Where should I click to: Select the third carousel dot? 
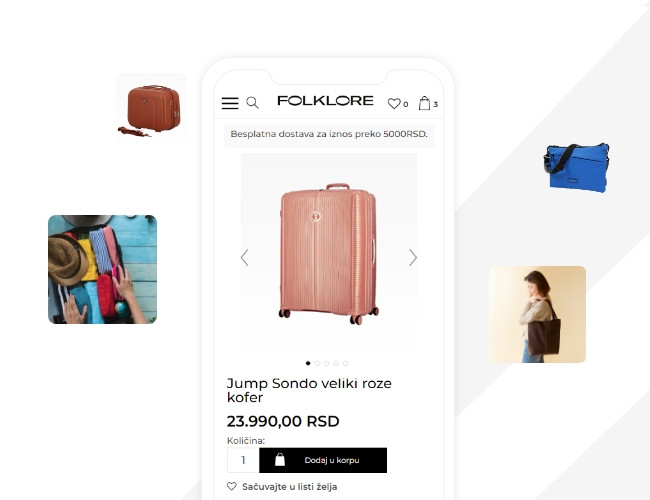[327, 363]
